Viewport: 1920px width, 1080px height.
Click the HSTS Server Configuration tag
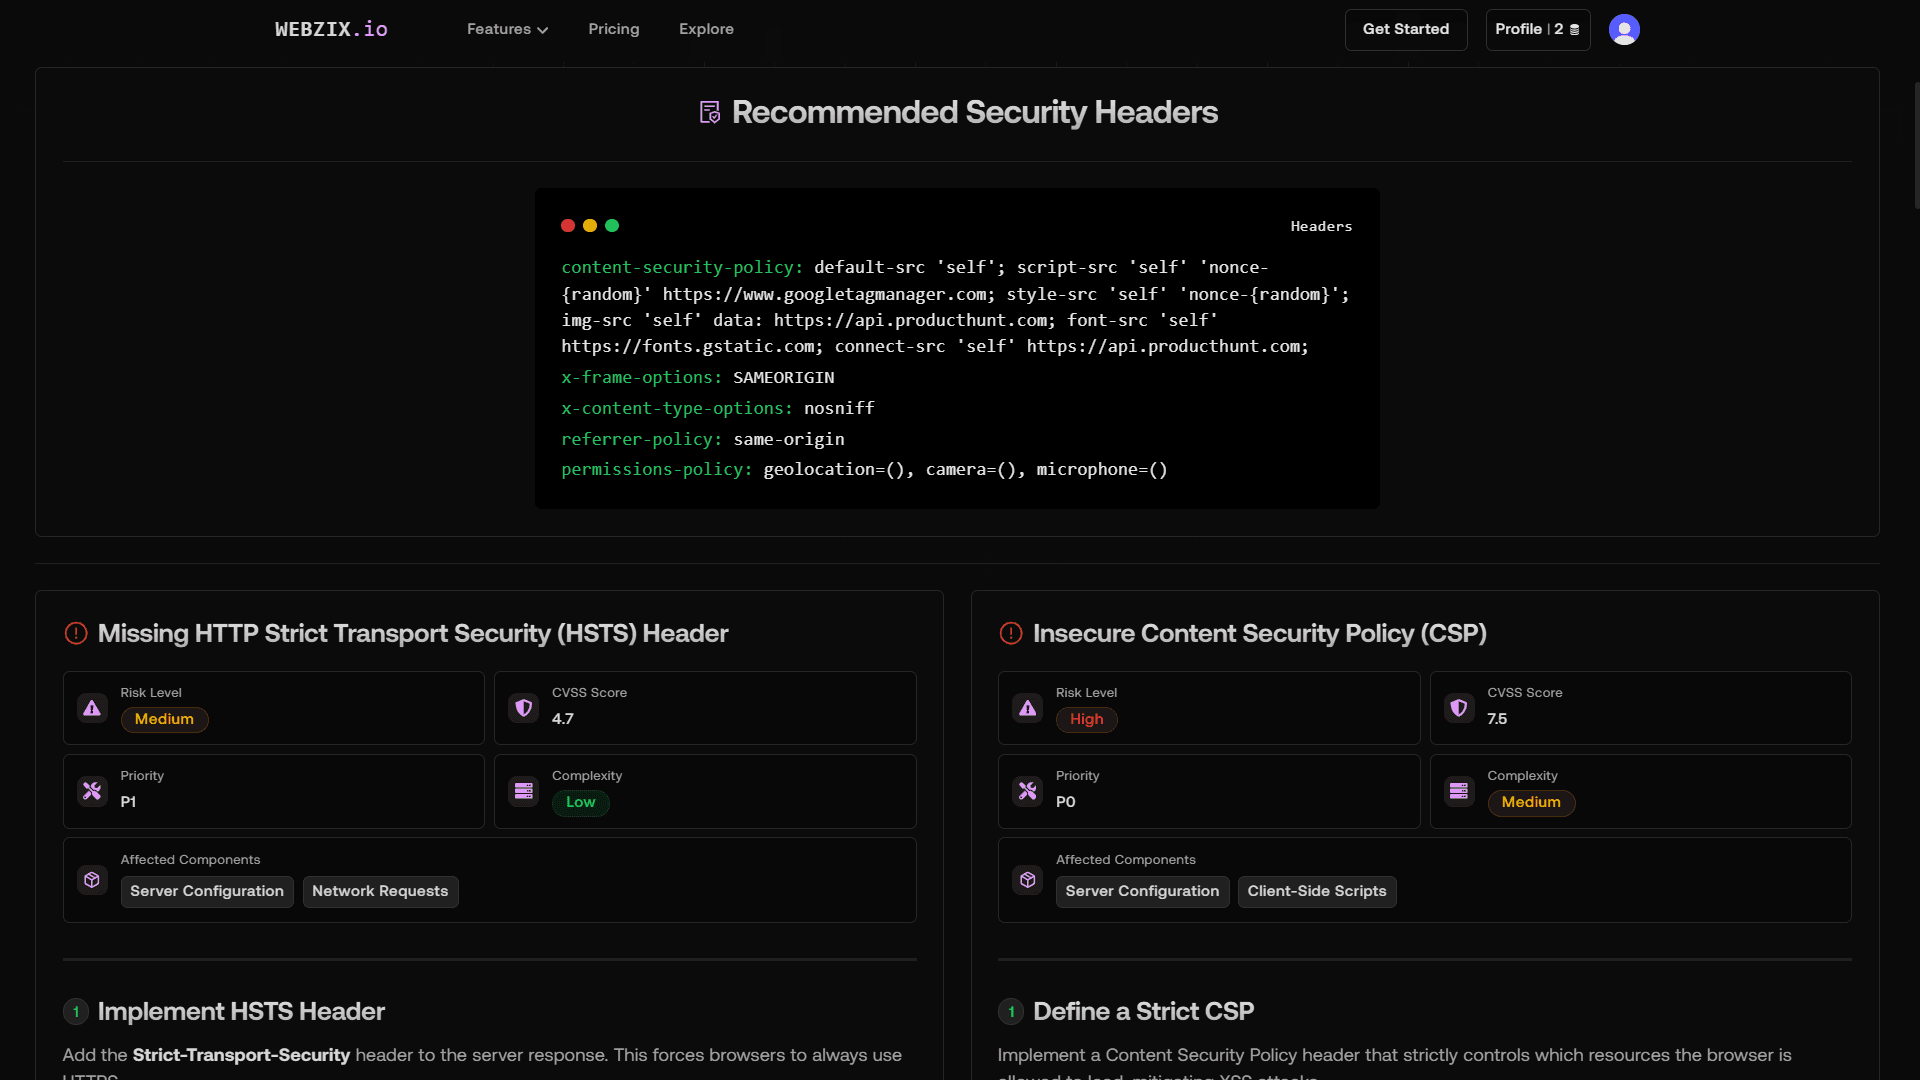click(207, 891)
